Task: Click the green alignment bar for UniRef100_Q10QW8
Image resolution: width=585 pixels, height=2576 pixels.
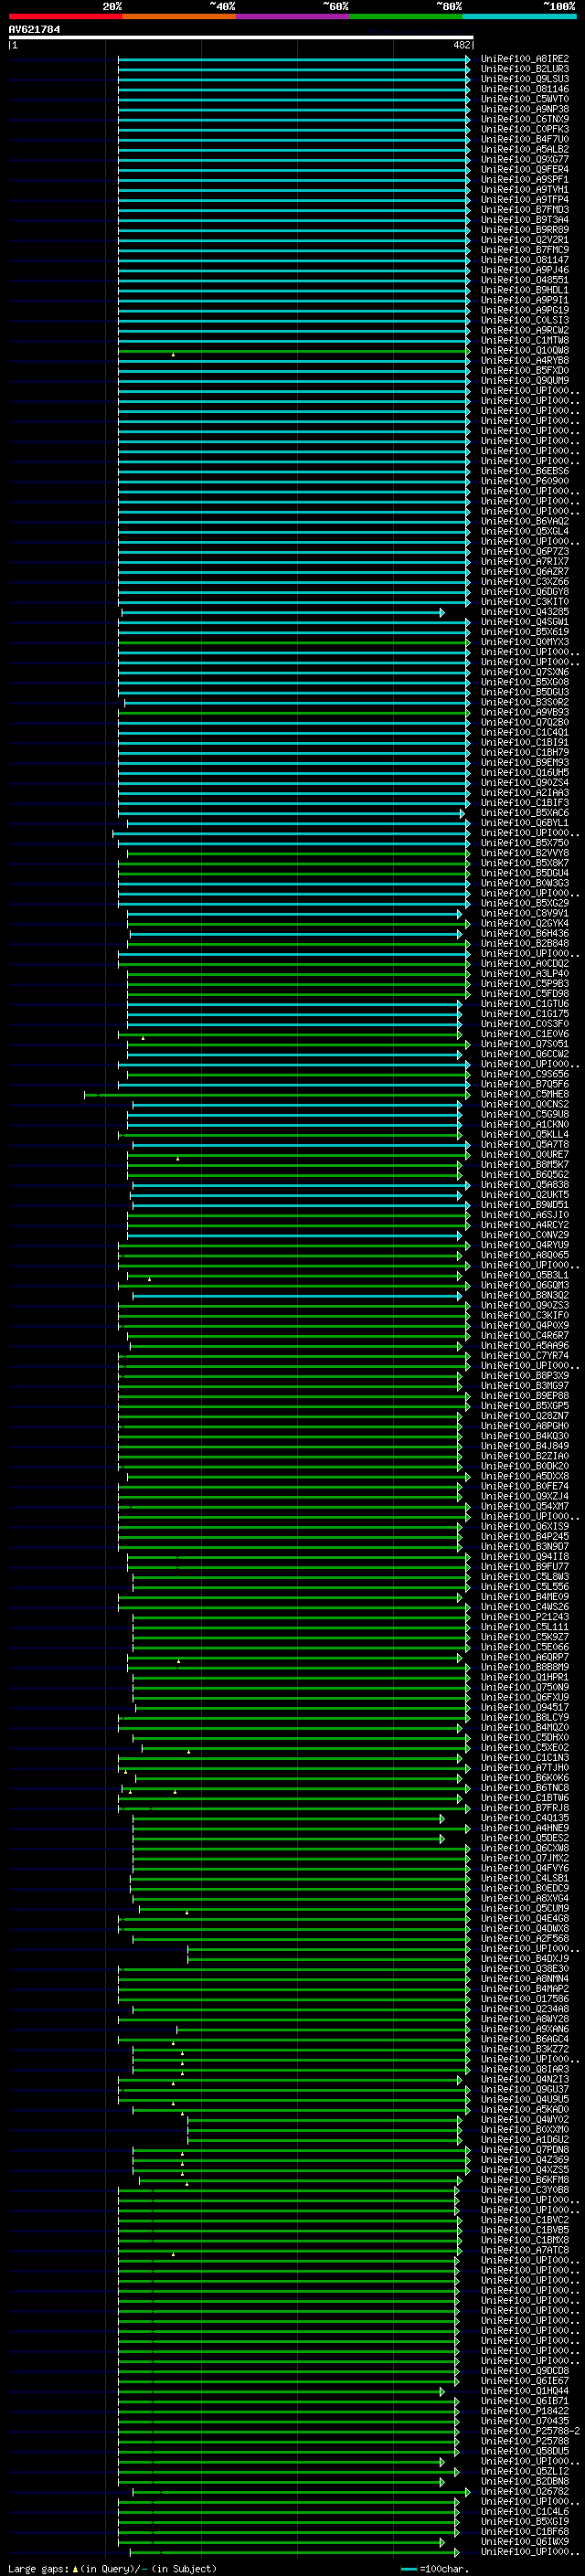Action: click(293, 350)
